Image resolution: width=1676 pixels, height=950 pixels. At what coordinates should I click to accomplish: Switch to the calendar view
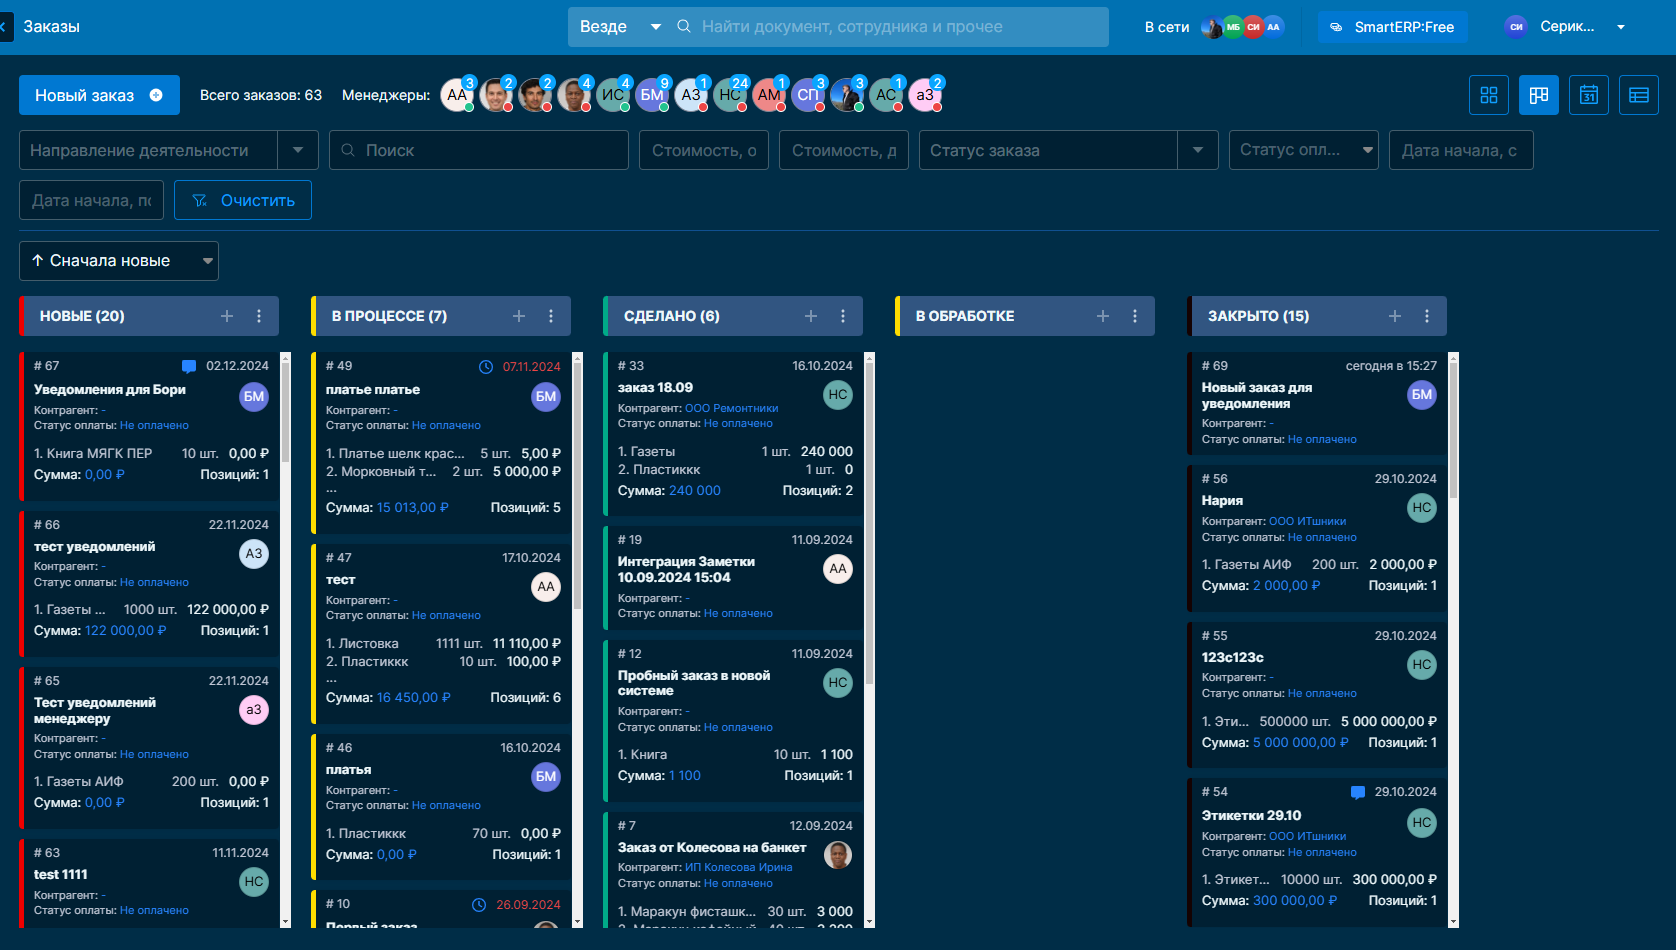pyautogui.click(x=1588, y=95)
